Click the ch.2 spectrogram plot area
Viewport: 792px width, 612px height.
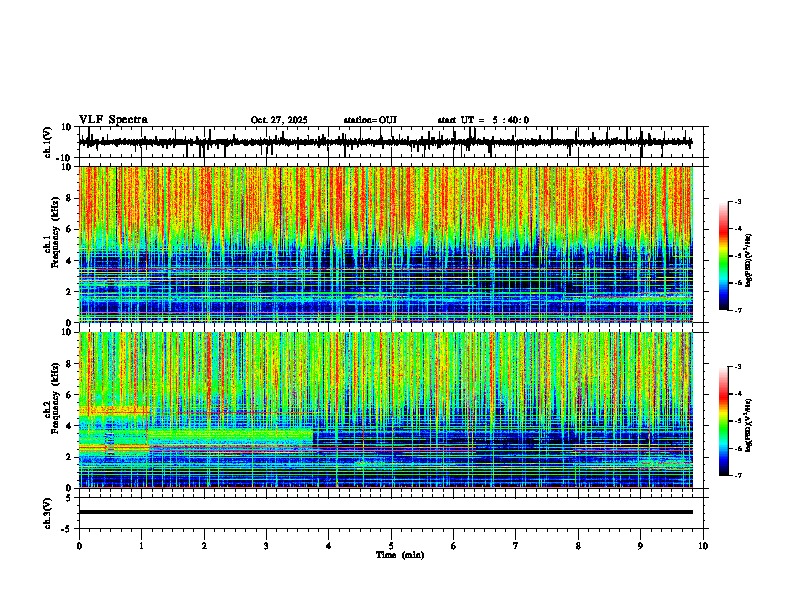[x=385, y=410]
